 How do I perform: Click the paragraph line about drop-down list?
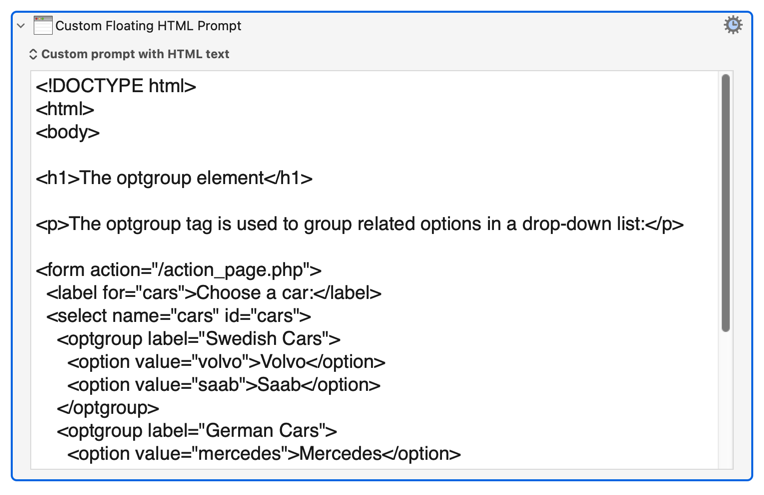(360, 224)
